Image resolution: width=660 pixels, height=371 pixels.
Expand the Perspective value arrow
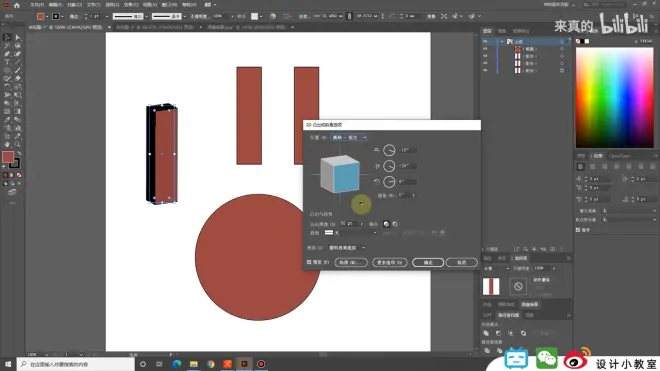tap(413, 195)
